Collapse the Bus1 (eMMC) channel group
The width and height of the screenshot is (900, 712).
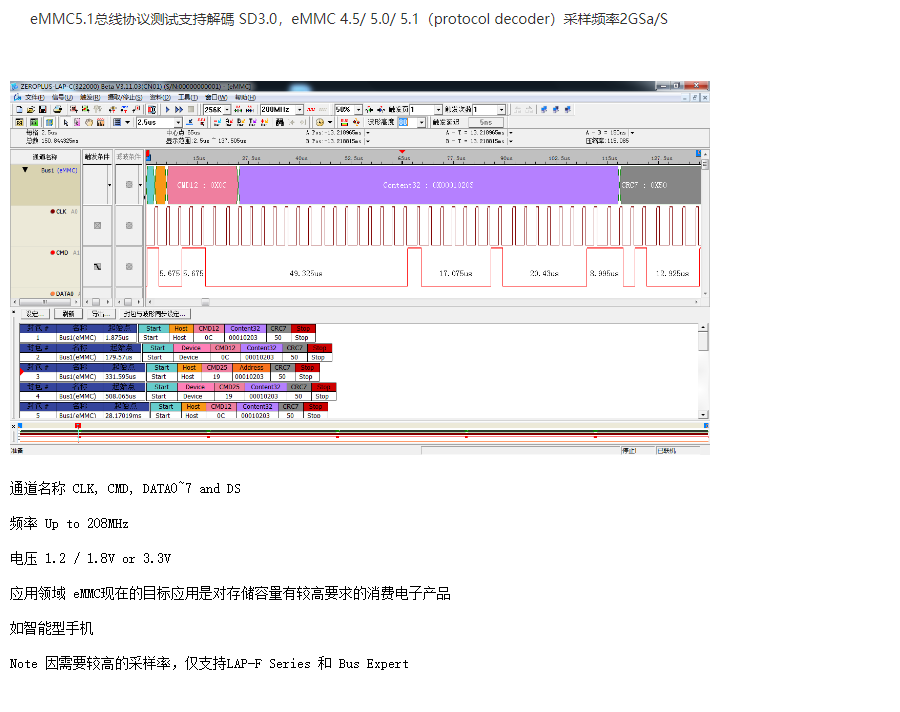(25, 170)
